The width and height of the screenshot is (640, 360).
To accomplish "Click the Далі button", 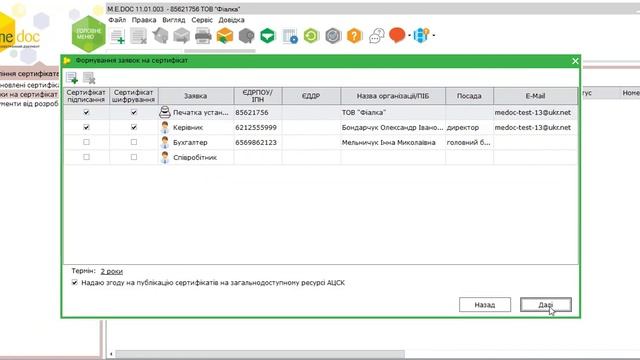I will [546, 304].
